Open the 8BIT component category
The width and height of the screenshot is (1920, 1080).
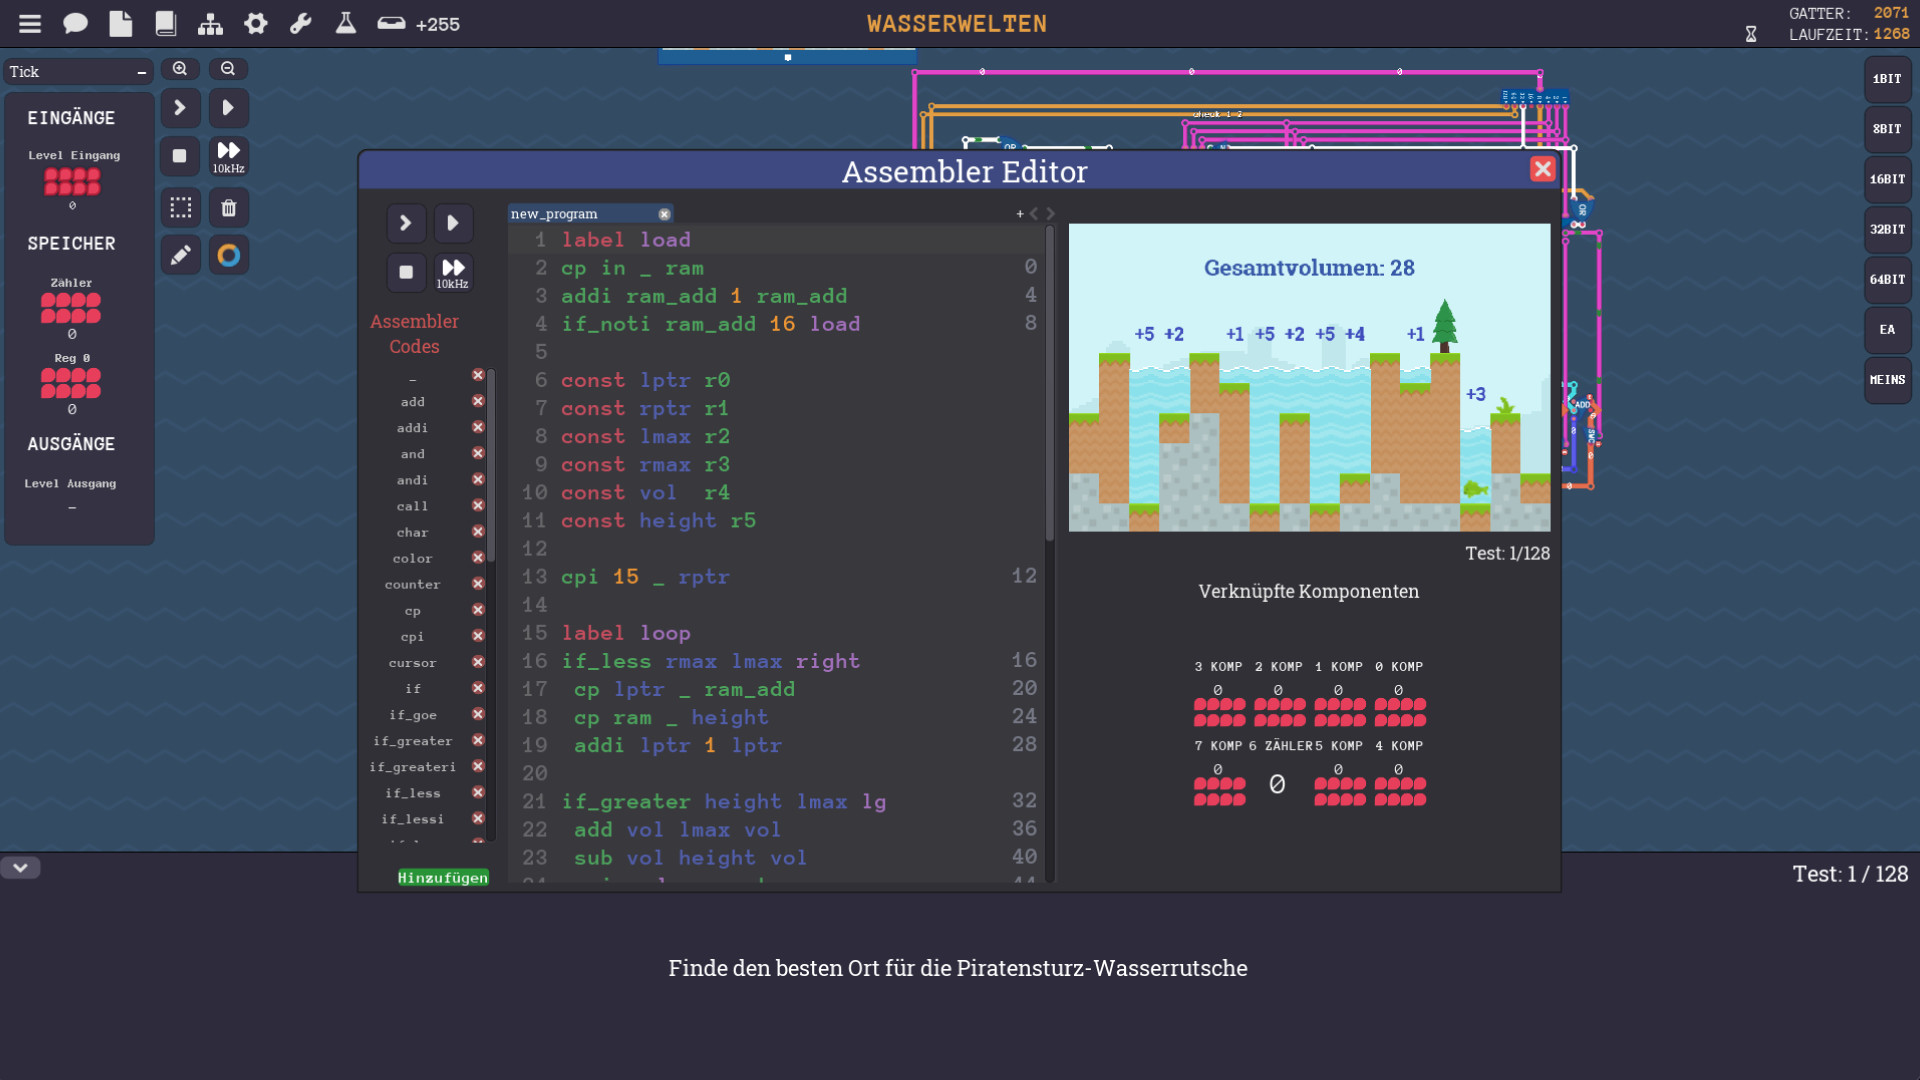(1887, 129)
